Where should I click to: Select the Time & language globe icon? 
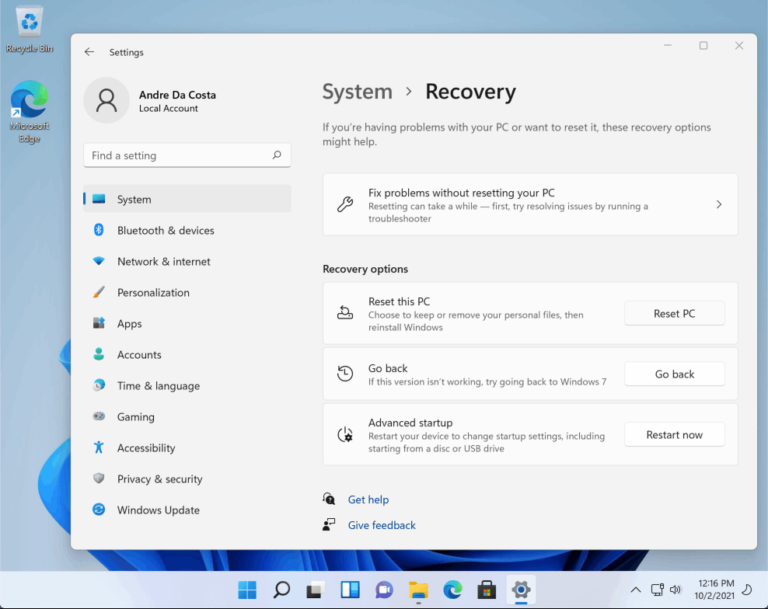pos(98,385)
